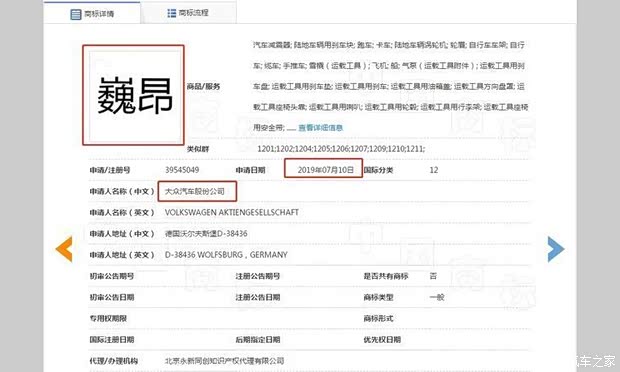Click the 申请人名称（英文） label

coord(122,213)
